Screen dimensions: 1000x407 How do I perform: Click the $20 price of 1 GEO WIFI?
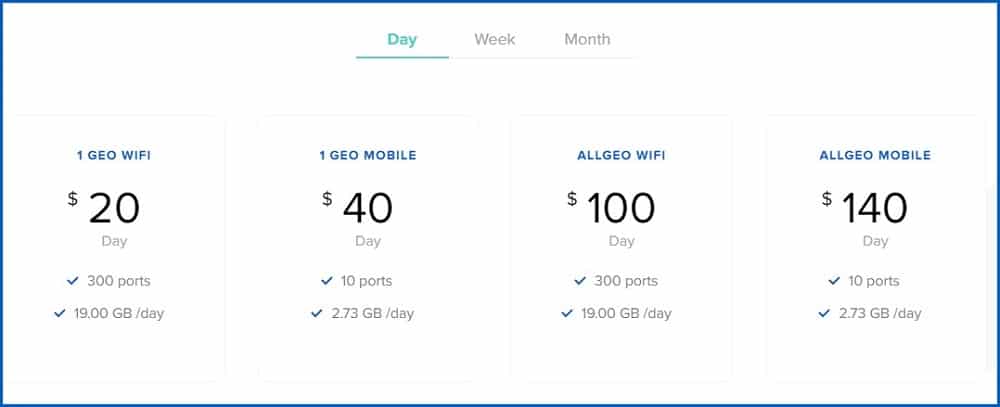pyautogui.click(x=104, y=207)
